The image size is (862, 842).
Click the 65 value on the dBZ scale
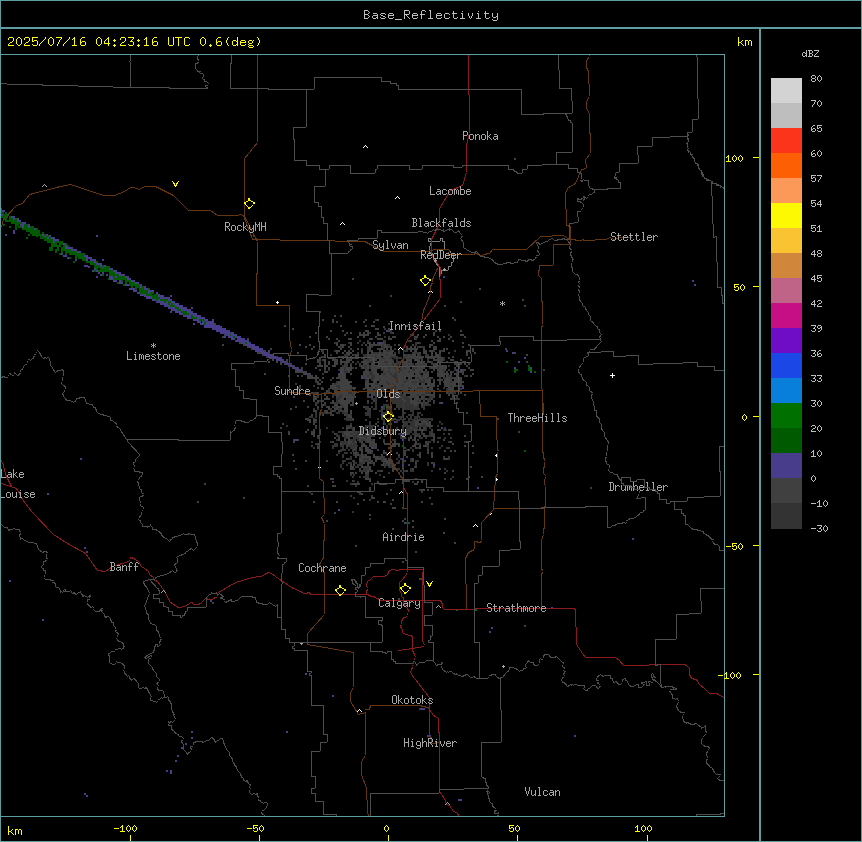816,129
